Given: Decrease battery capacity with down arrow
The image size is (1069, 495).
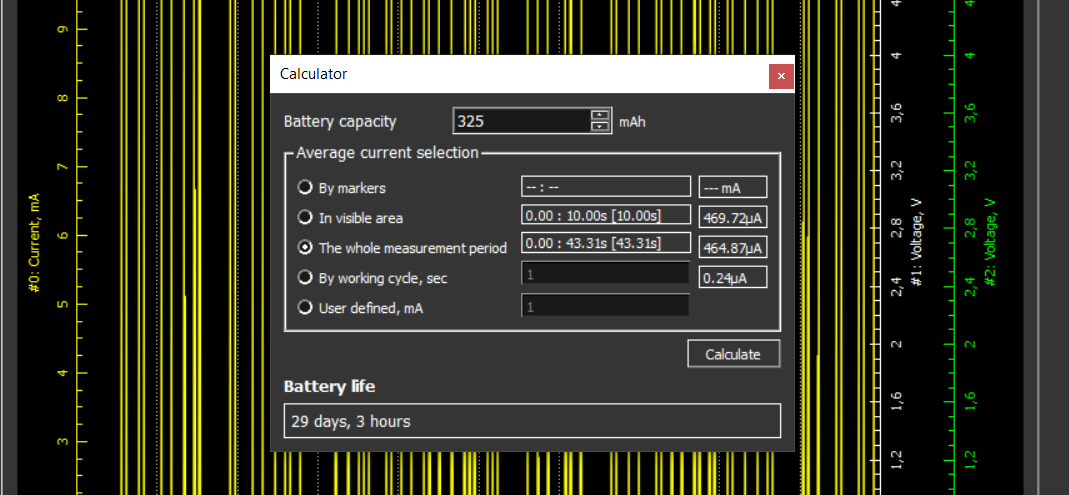Looking at the screenshot, I should pos(600,127).
